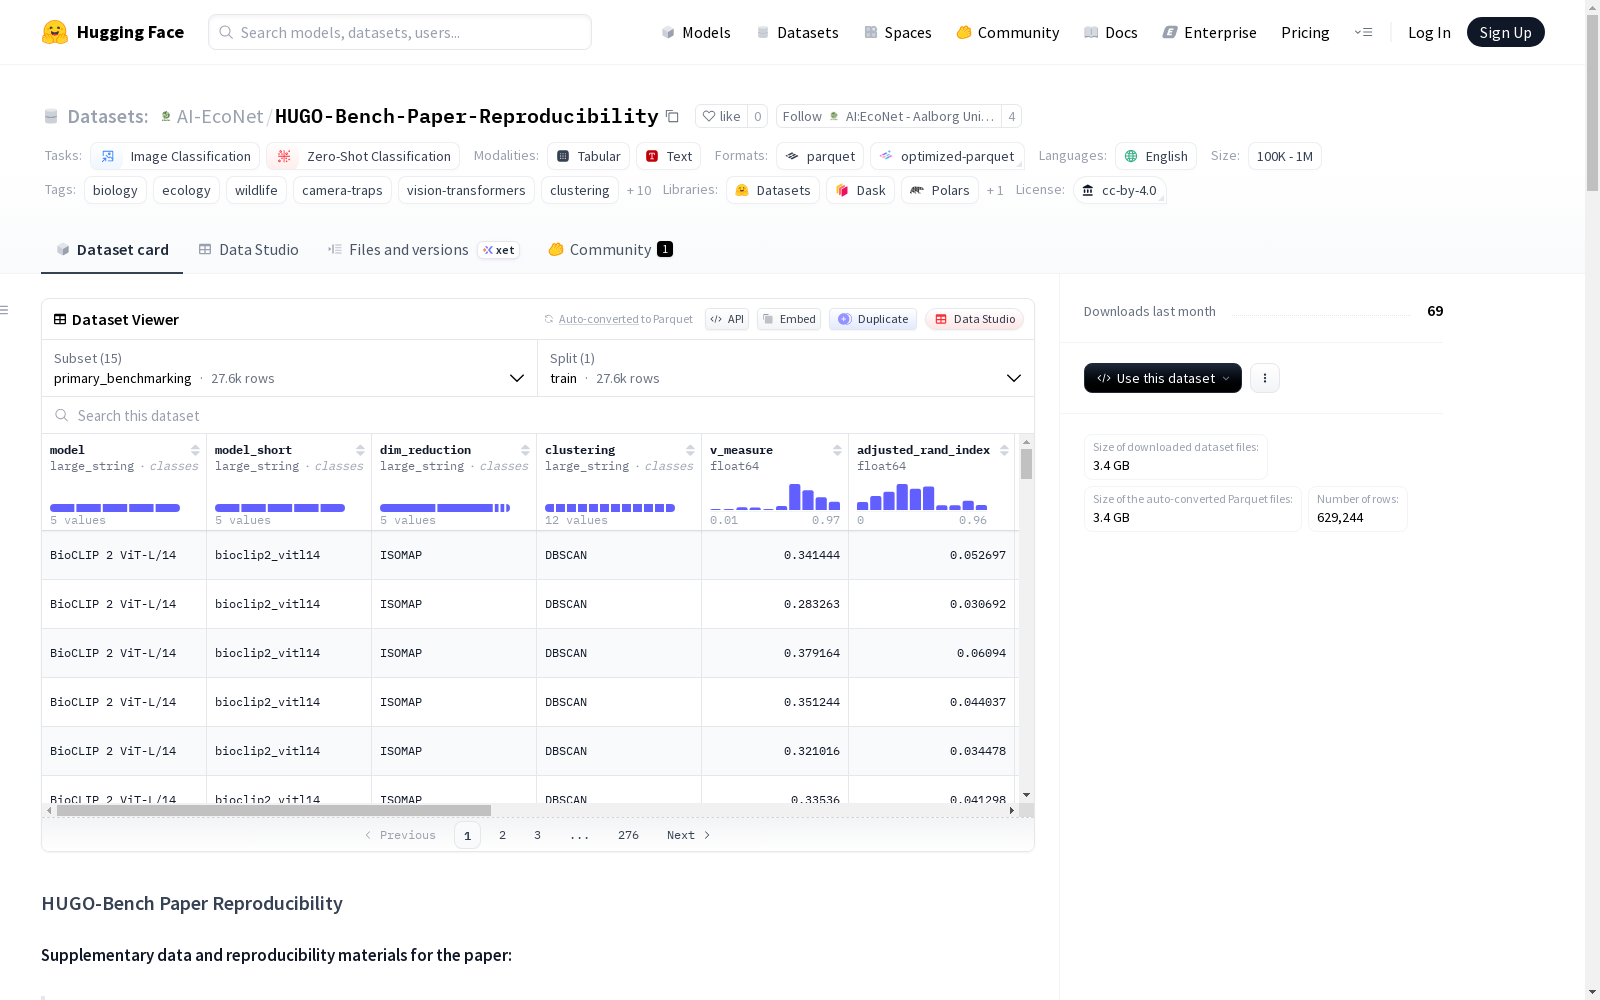Switch to the Data Studio tab

(x=249, y=250)
